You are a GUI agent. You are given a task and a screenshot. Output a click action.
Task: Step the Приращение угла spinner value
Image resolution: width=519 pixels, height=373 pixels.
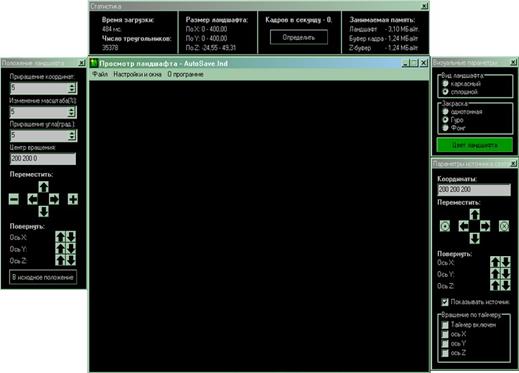72,135
